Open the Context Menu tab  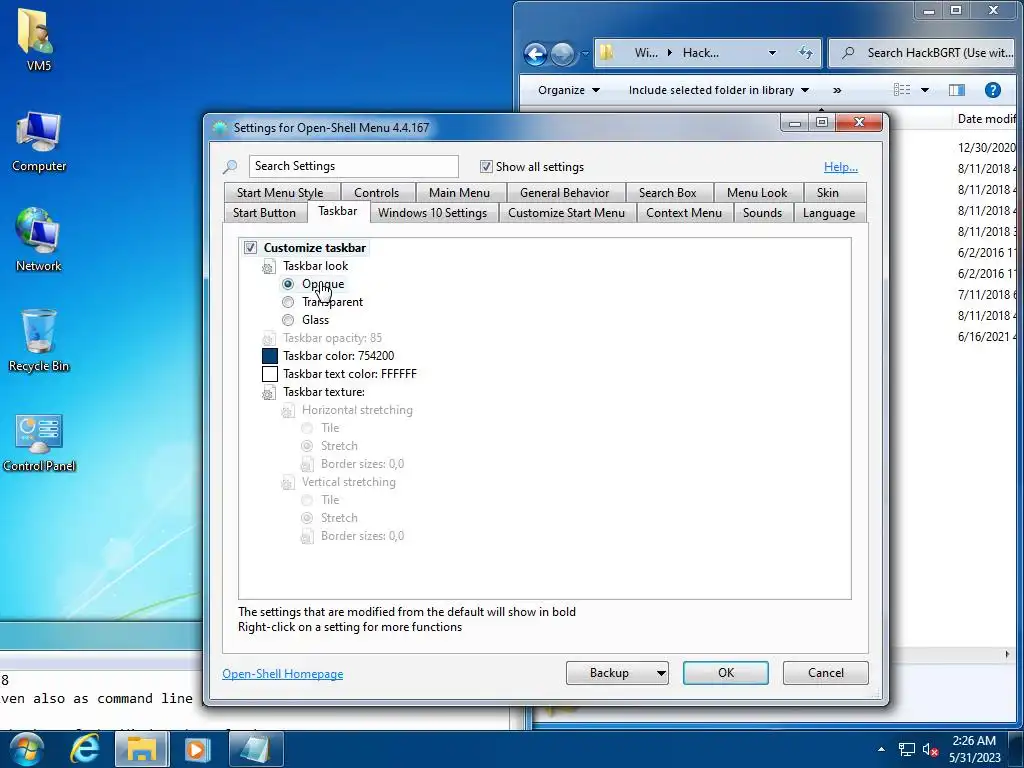tap(684, 213)
